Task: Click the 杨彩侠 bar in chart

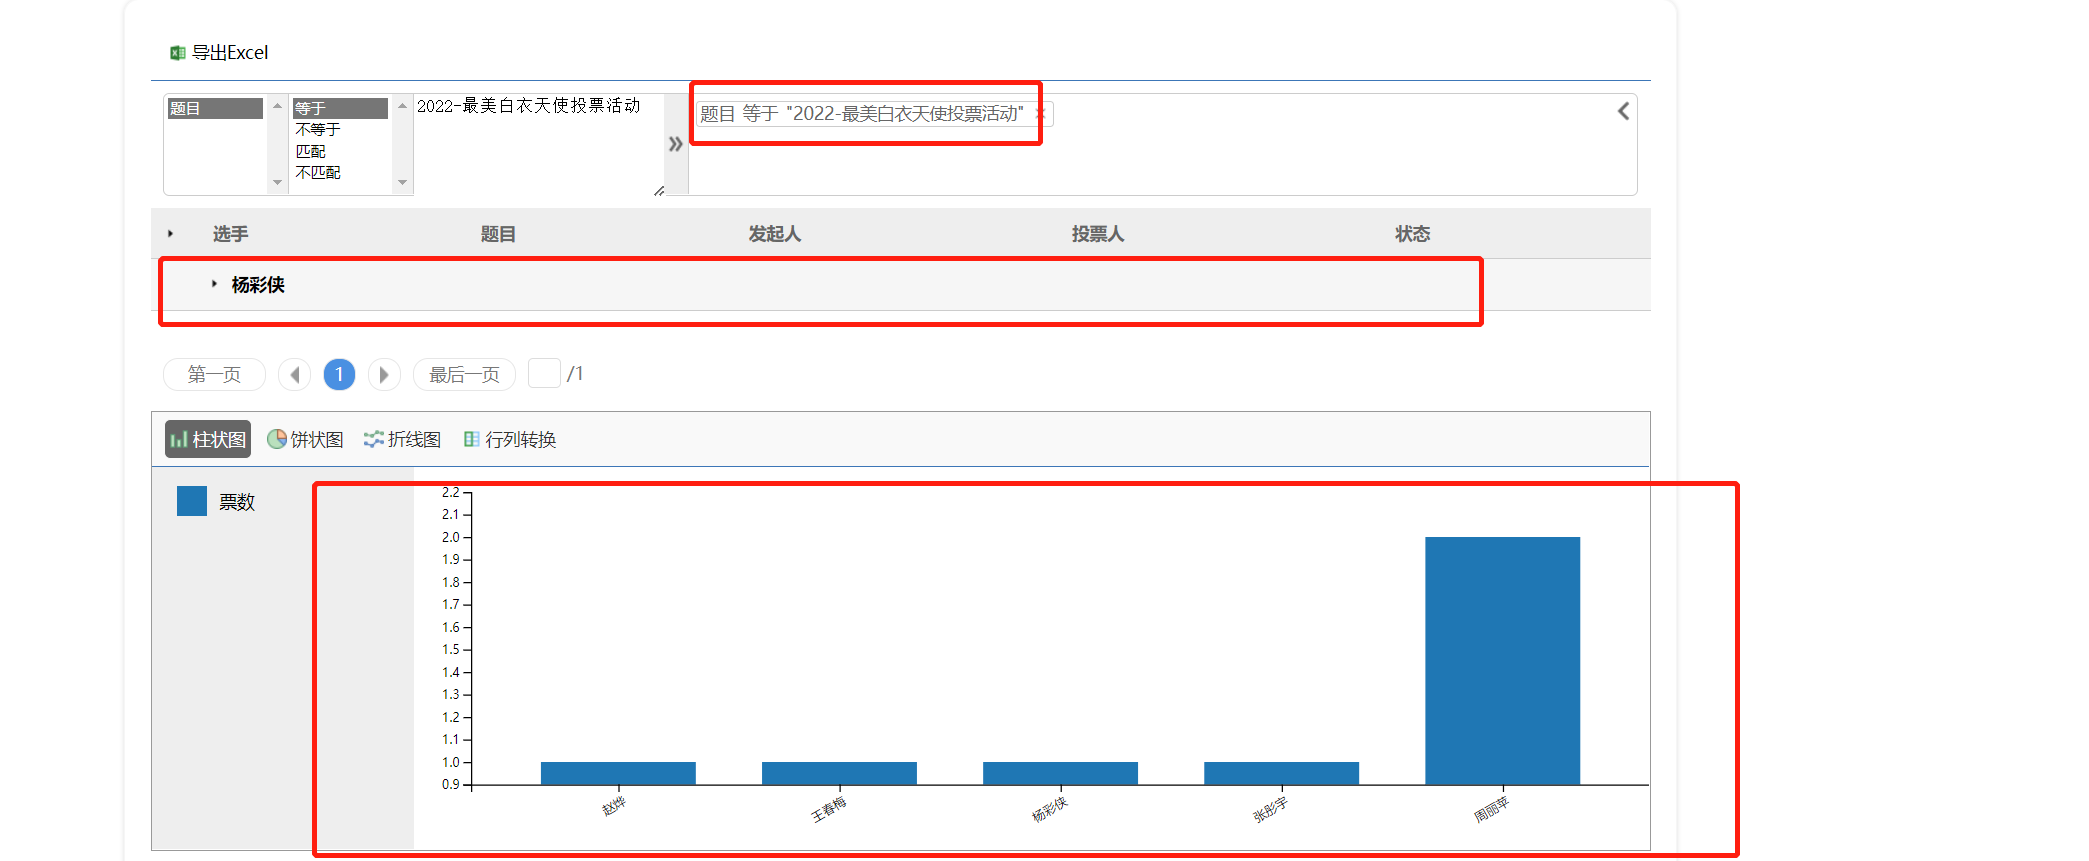Action: tap(1060, 773)
